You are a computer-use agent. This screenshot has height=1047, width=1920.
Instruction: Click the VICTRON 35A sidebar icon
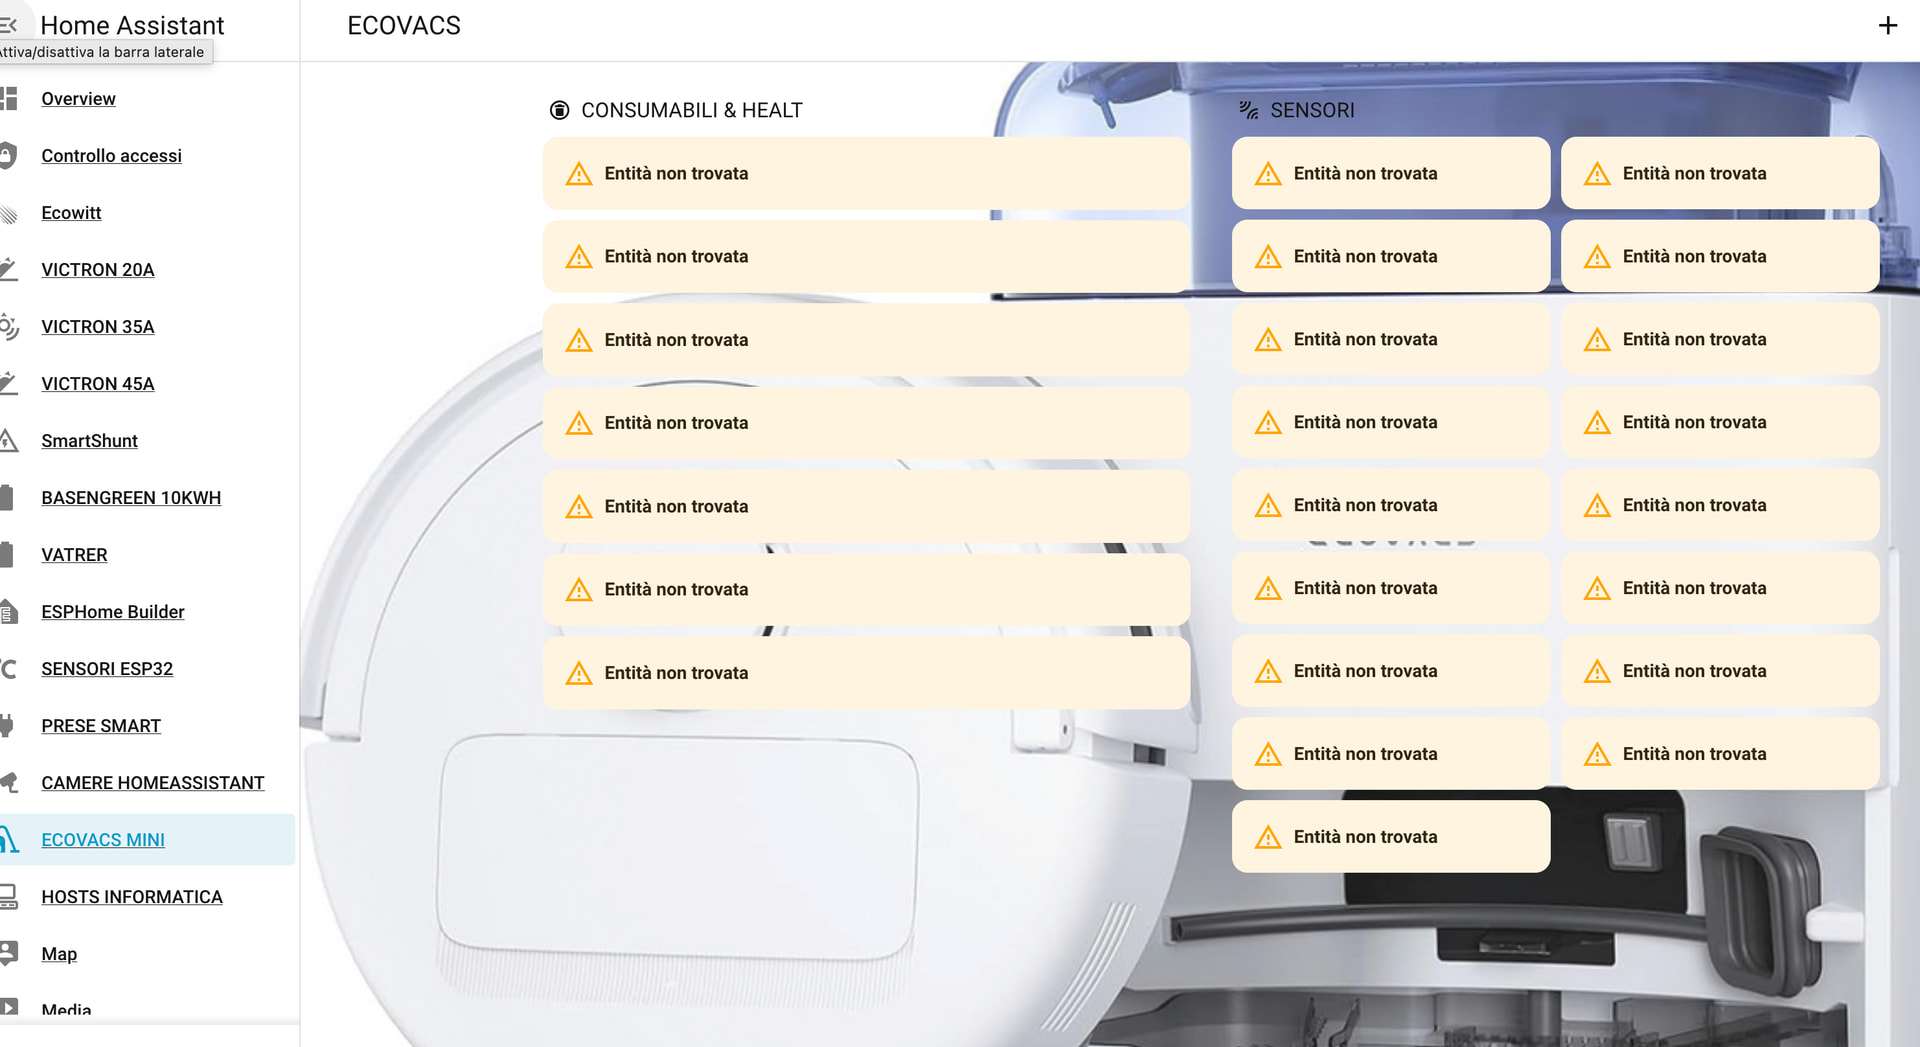tap(9, 326)
